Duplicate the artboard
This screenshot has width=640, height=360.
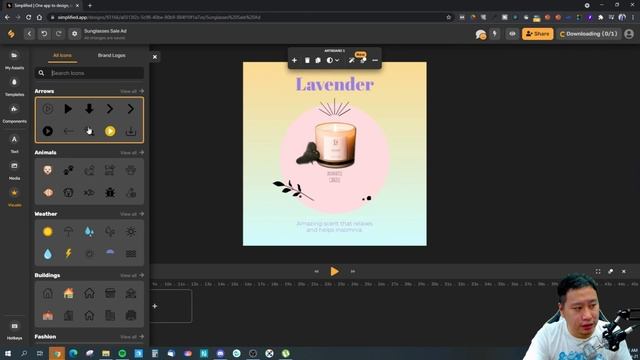pyautogui.click(x=318, y=60)
